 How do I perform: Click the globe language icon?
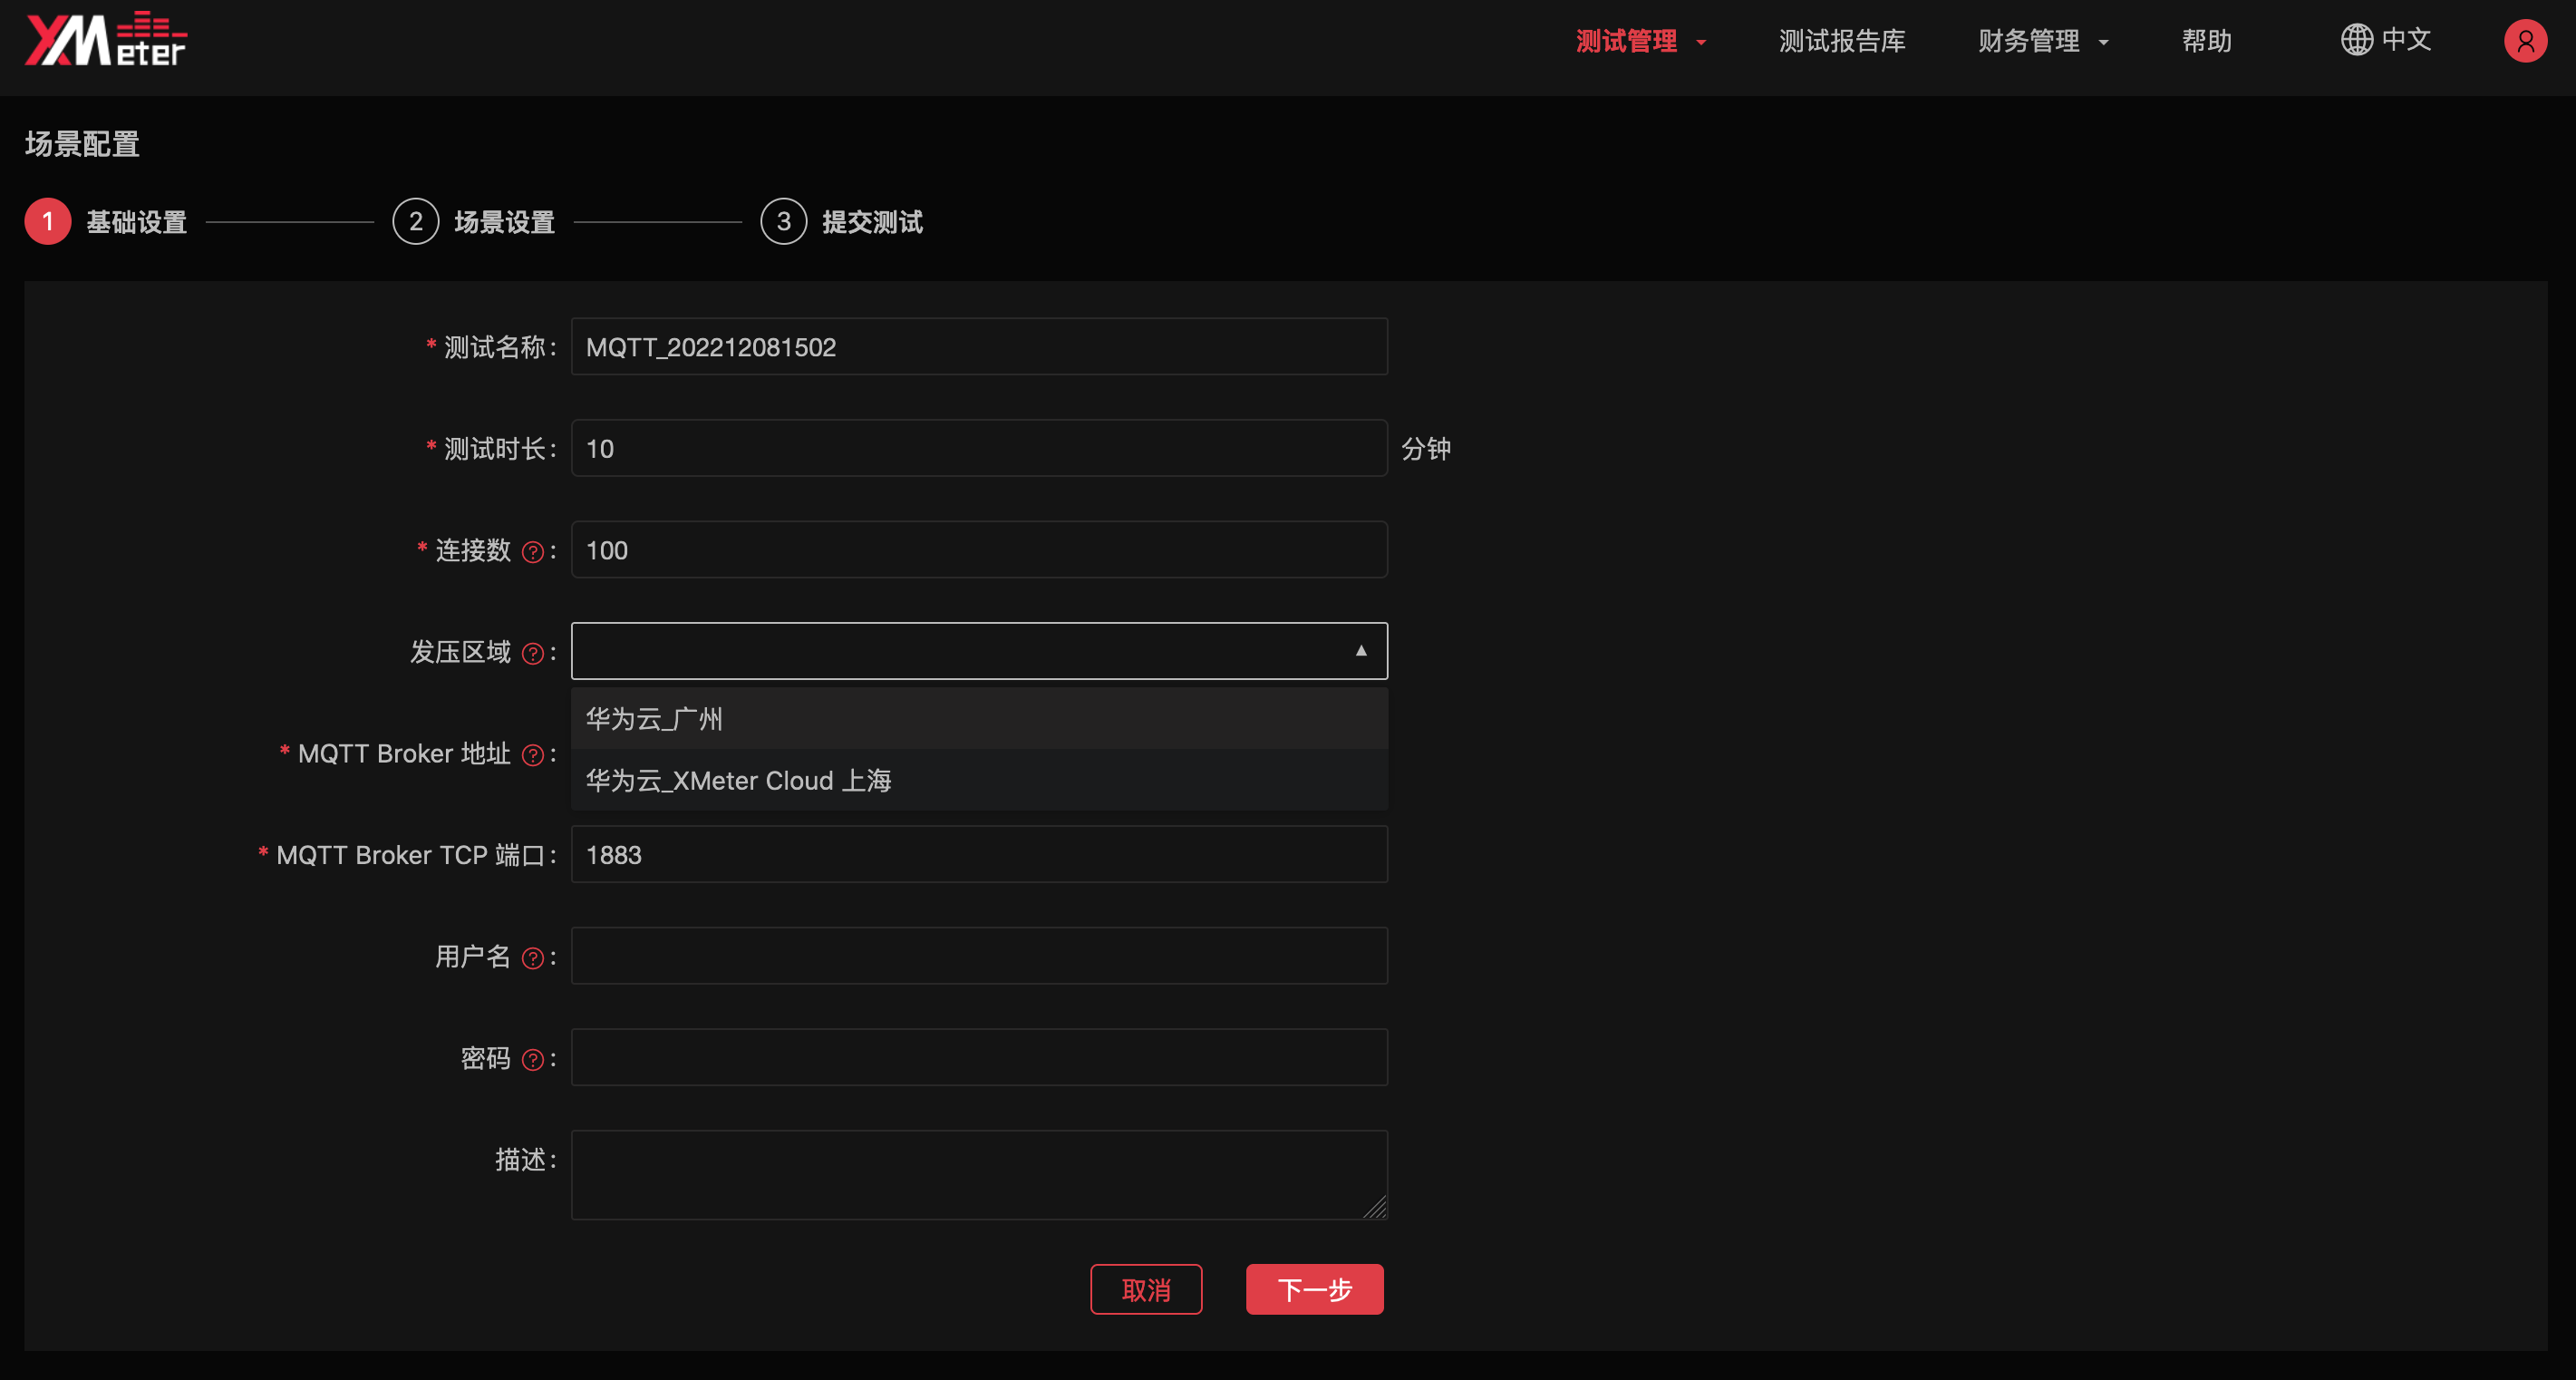[x=2356, y=39]
